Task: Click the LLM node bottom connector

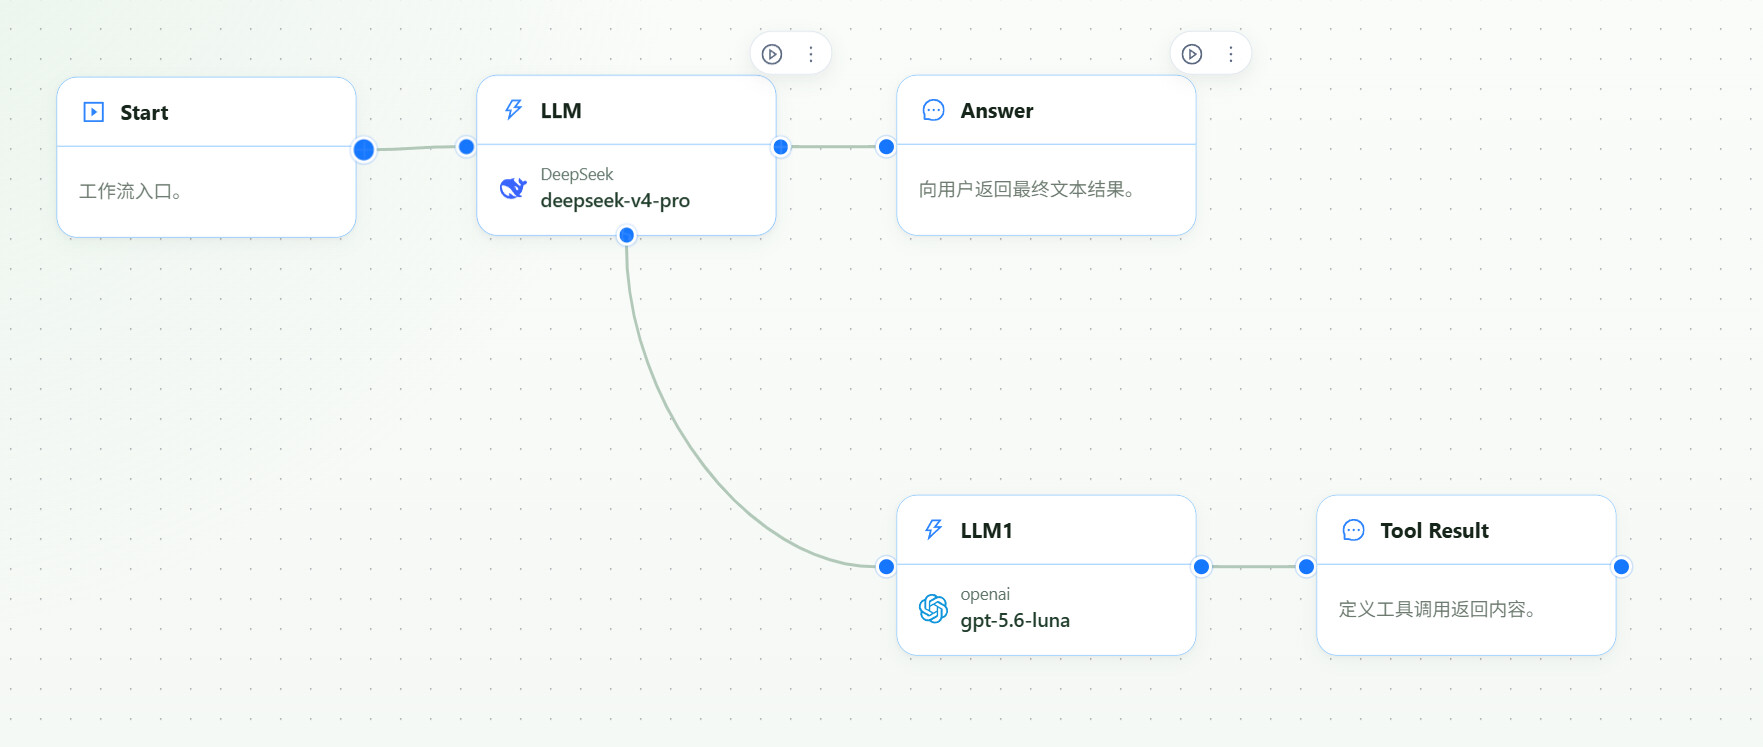Action: [627, 235]
